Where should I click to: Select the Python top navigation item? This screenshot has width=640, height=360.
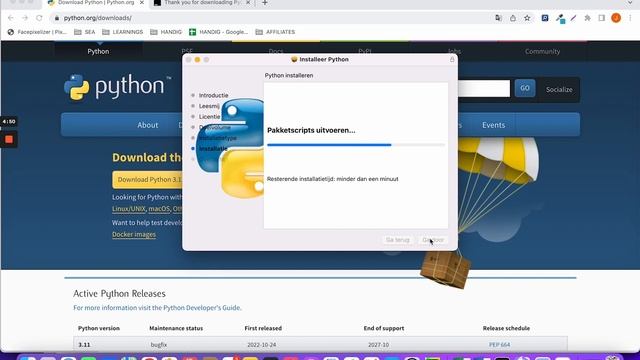[x=98, y=51]
